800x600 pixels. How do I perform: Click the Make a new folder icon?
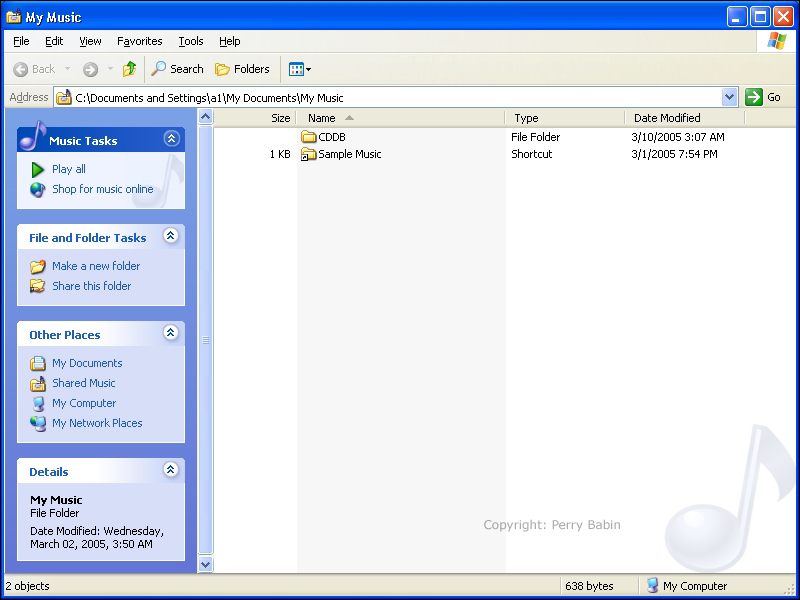(37, 266)
